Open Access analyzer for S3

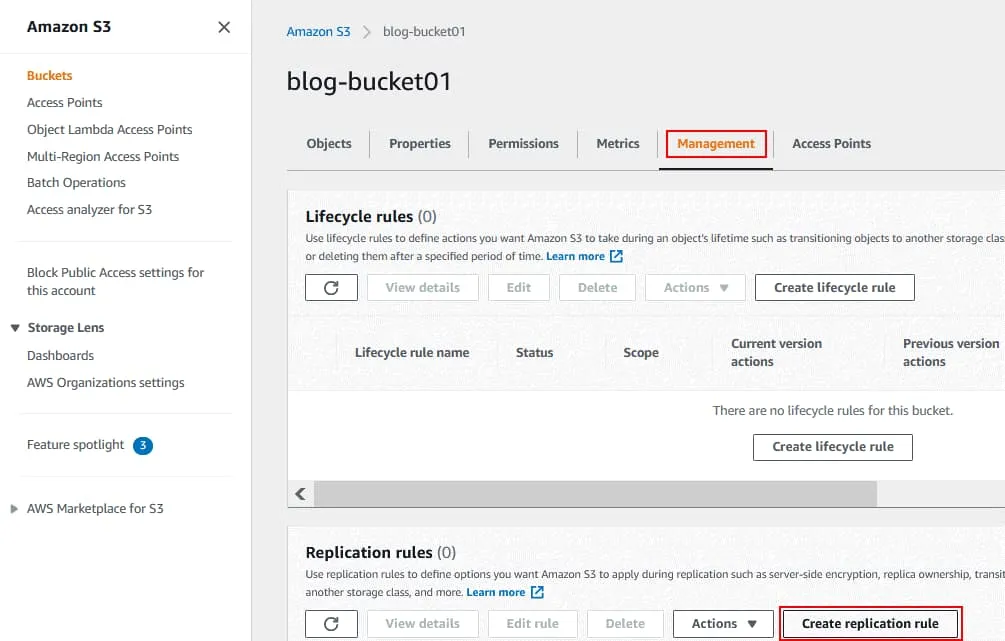click(89, 210)
